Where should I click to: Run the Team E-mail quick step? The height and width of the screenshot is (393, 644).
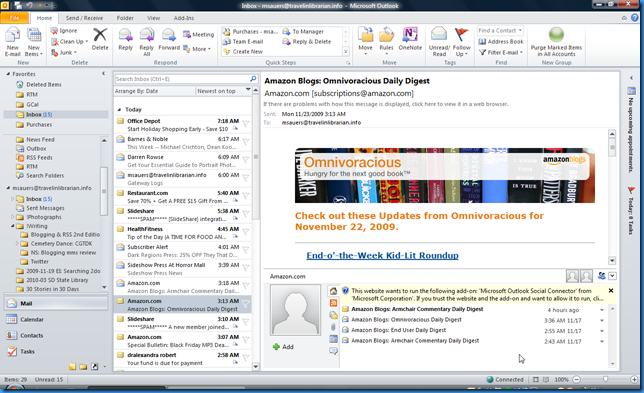(243, 41)
